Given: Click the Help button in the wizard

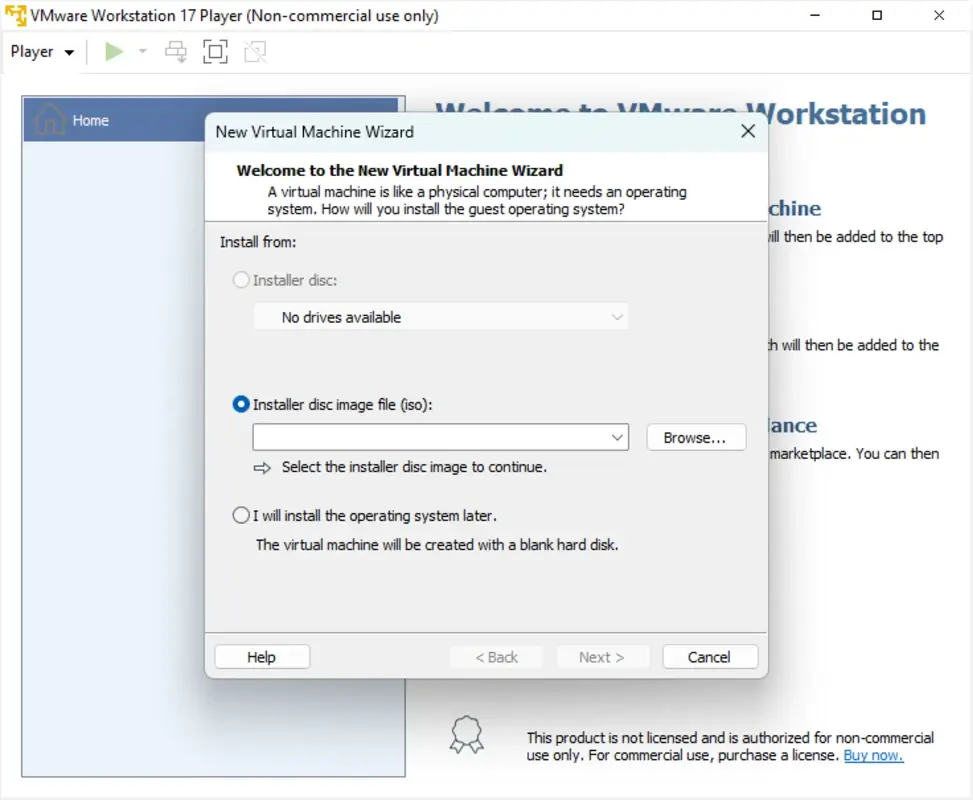Looking at the screenshot, I should 261,657.
